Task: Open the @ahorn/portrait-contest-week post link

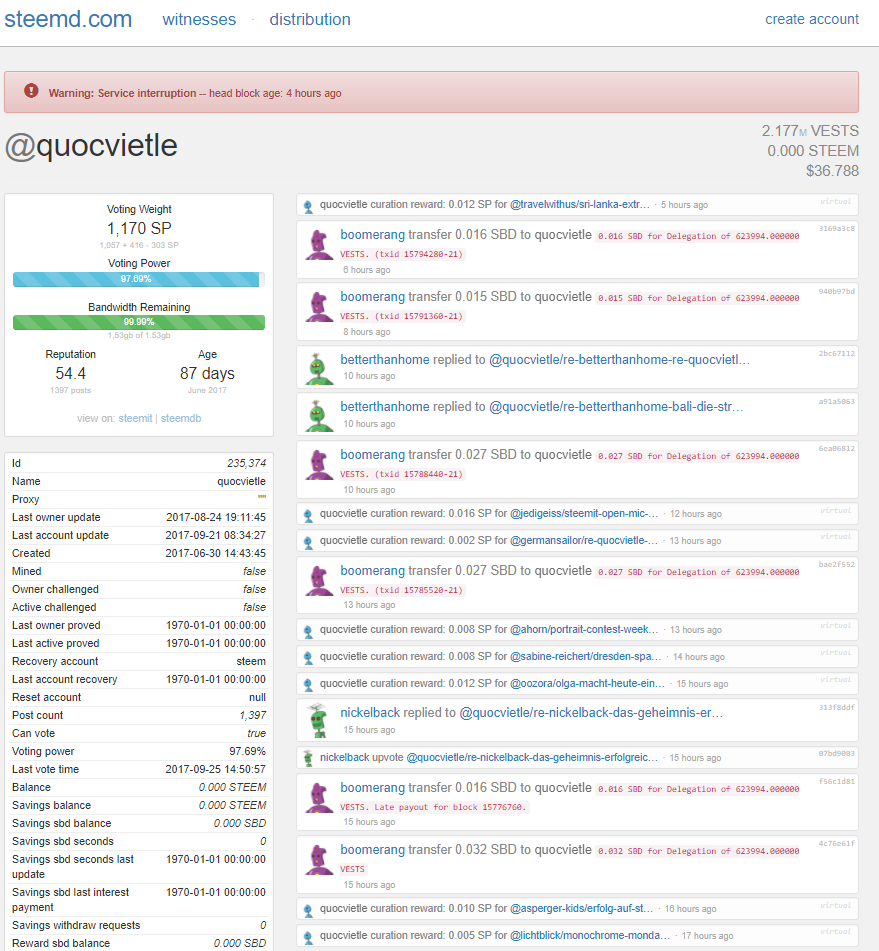Action: tap(584, 630)
